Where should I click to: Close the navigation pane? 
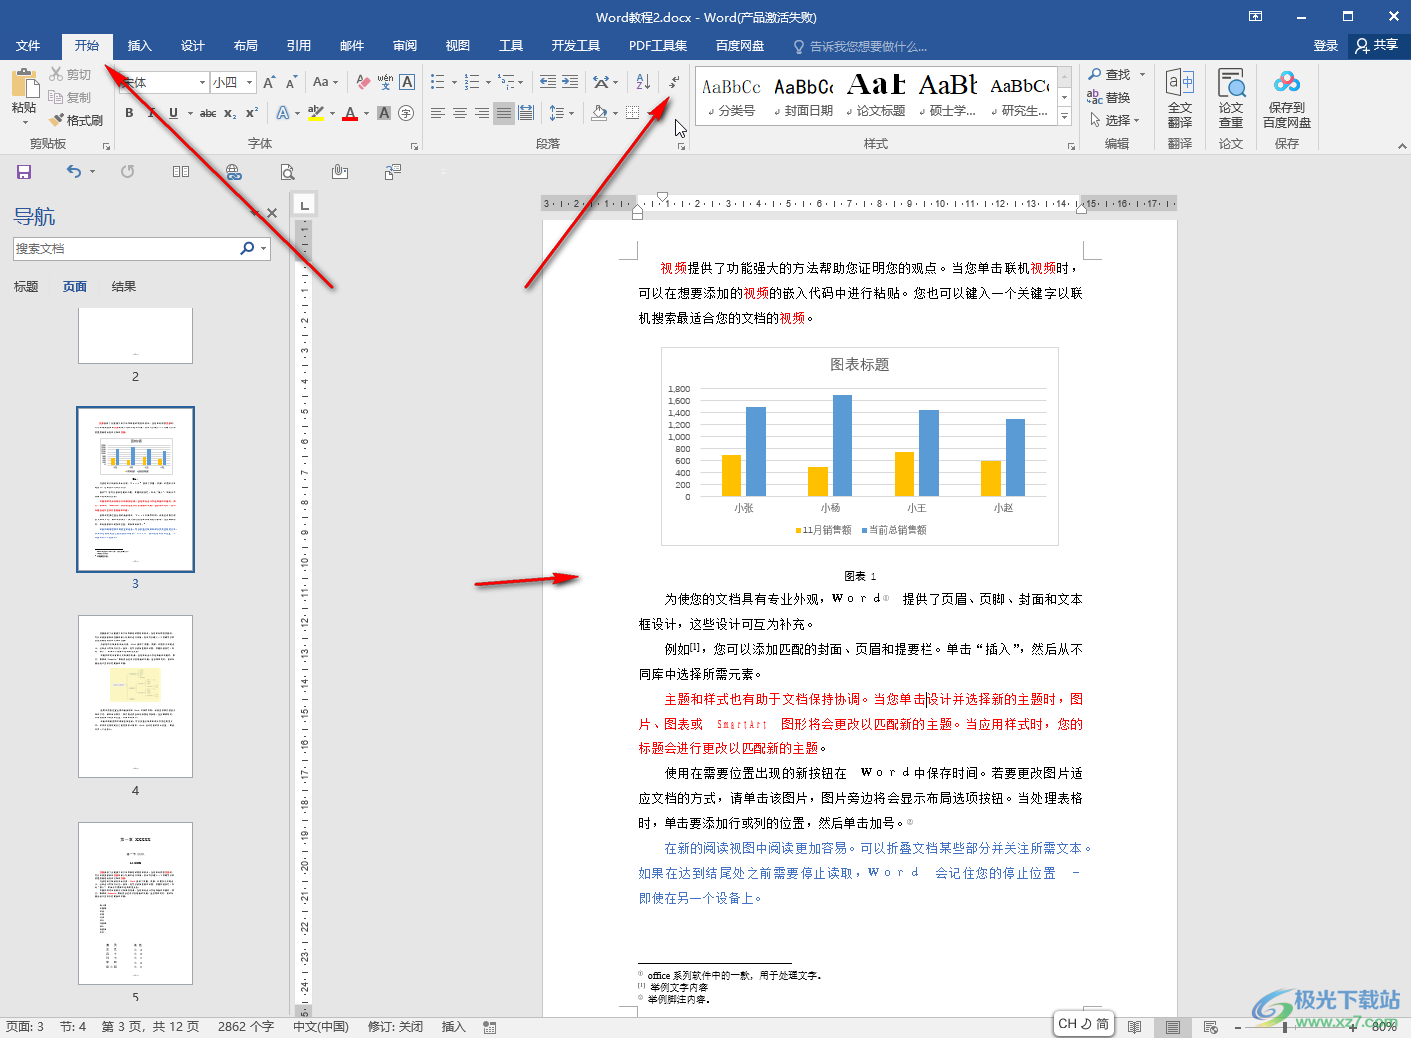[272, 213]
